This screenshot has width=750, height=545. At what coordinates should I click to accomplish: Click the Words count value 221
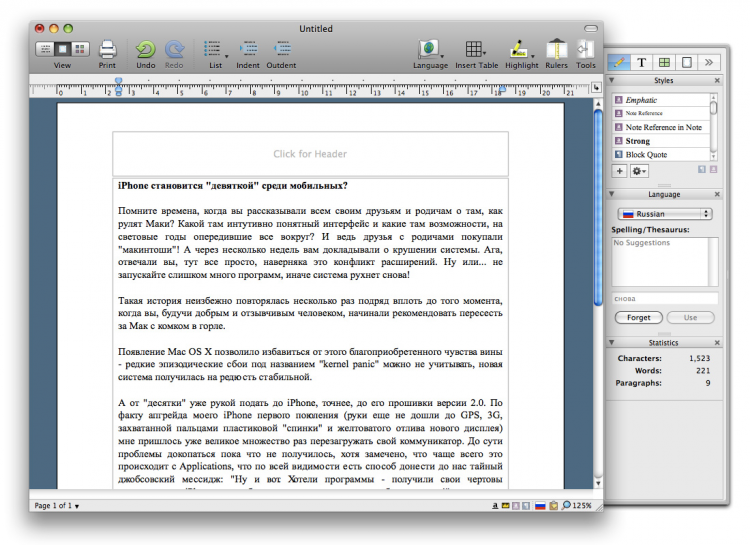(703, 370)
